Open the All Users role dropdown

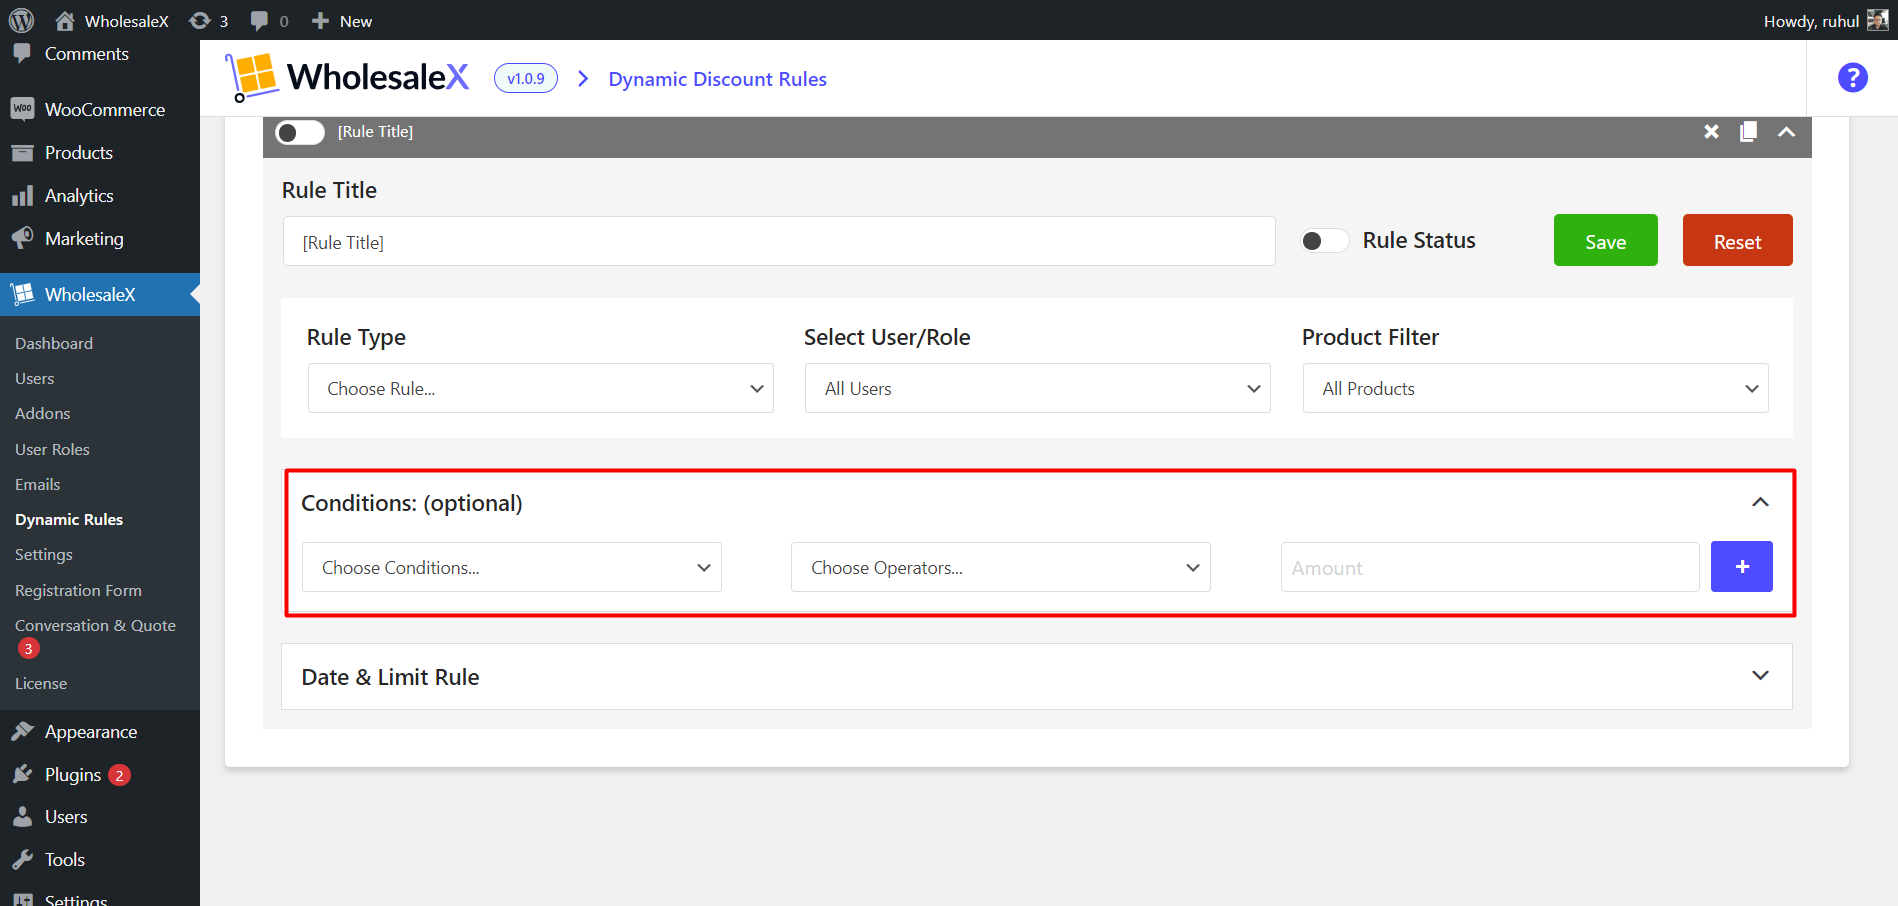(x=1037, y=388)
